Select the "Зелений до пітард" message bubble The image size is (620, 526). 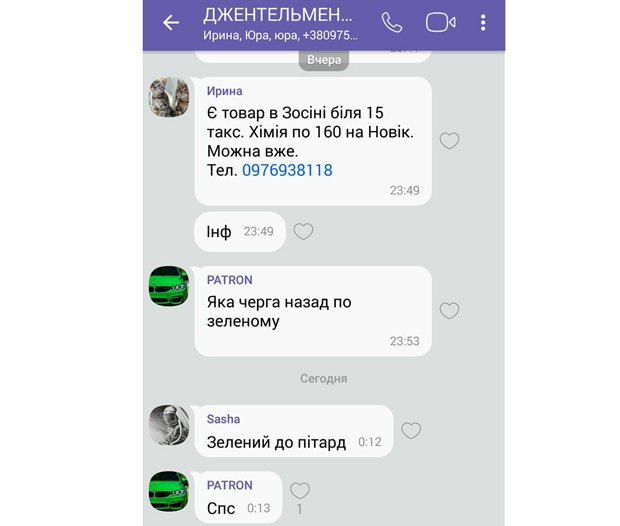point(294,431)
